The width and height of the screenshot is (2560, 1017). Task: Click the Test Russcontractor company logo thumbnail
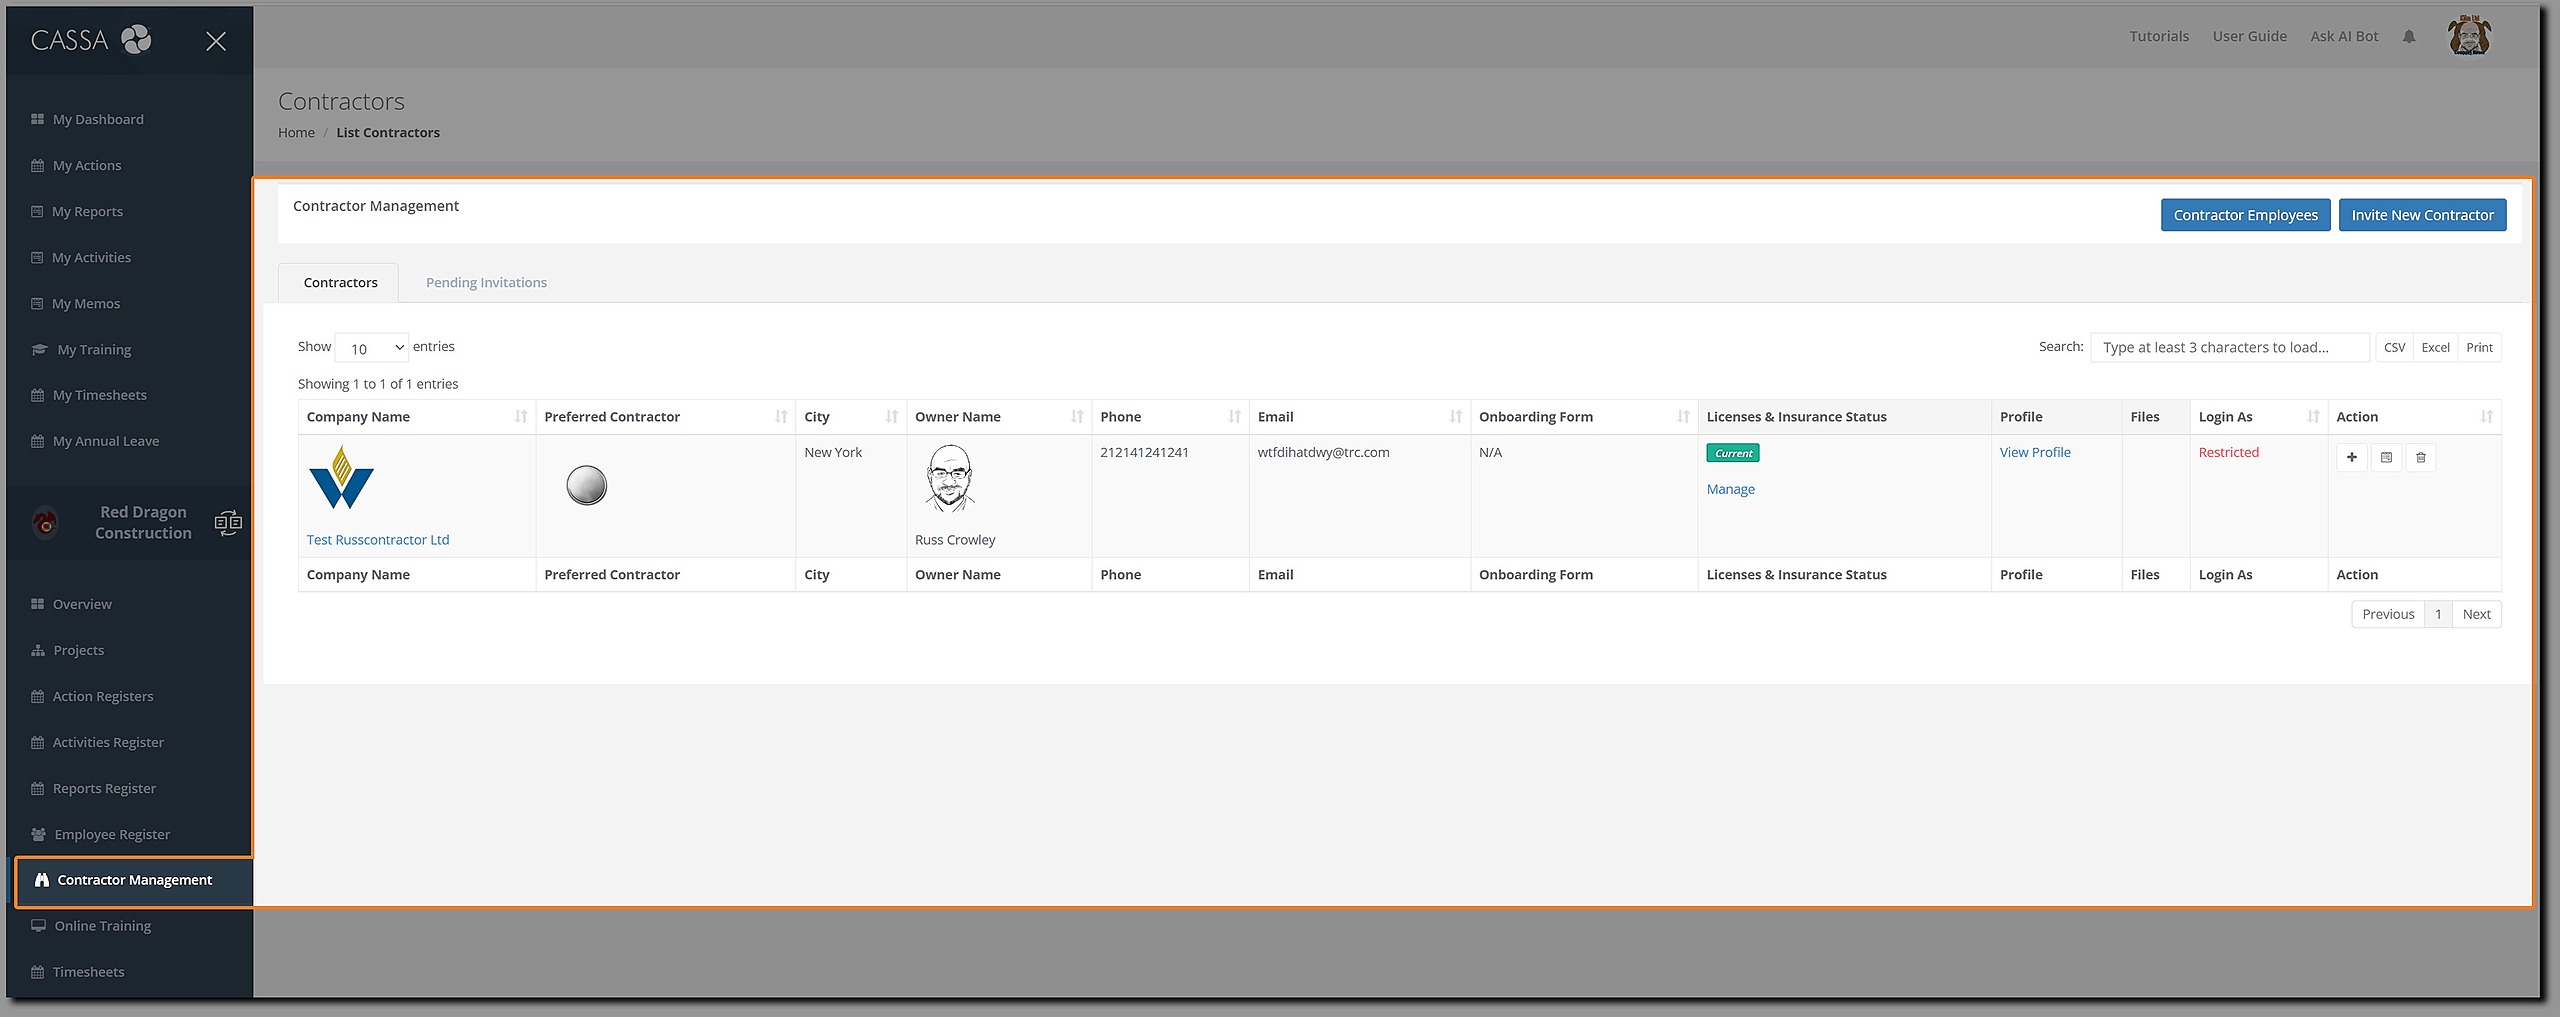pos(341,477)
